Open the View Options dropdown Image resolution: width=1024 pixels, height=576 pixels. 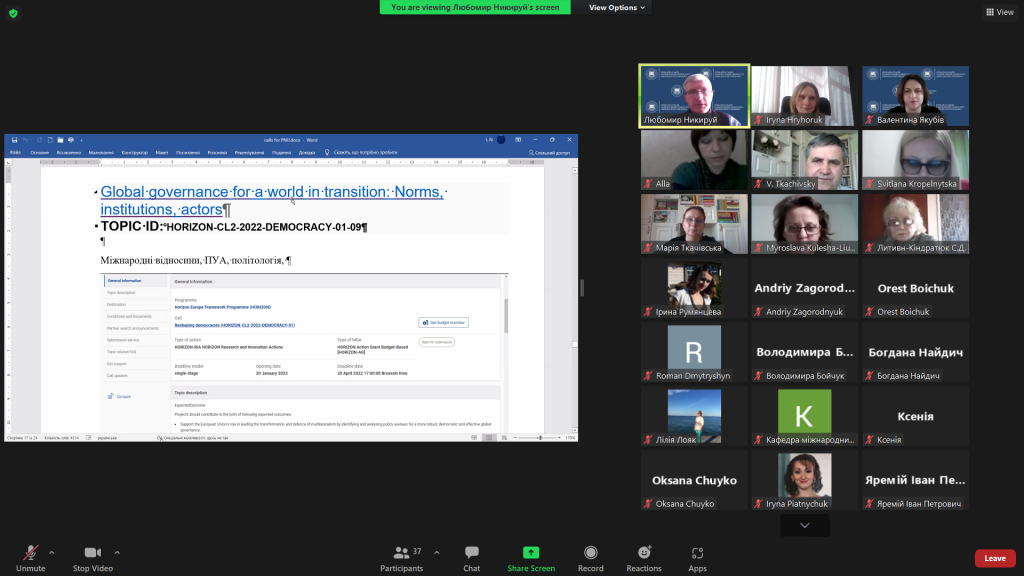pos(616,7)
